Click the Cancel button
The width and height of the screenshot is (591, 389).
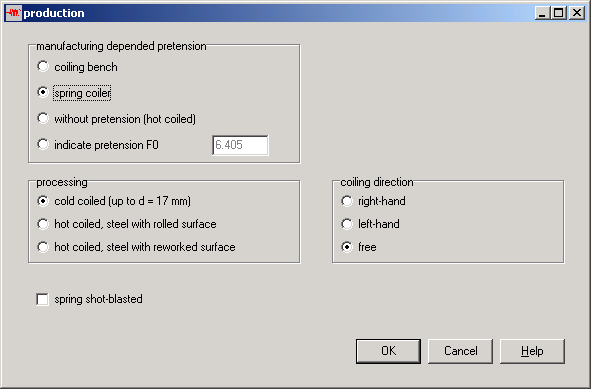[x=460, y=351]
